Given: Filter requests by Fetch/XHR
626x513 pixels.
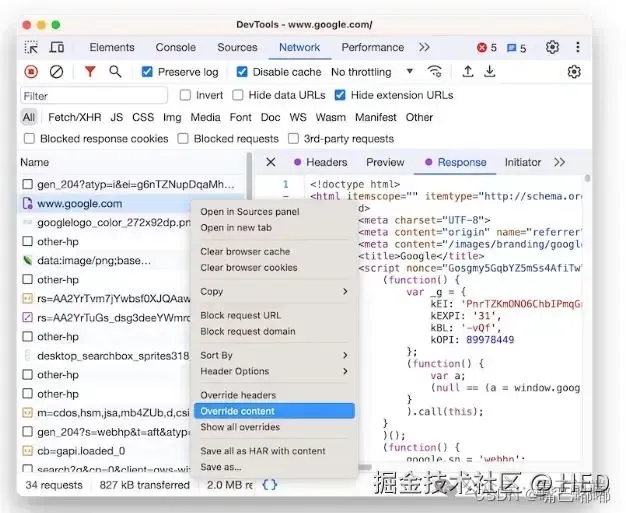Looking at the screenshot, I should [x=75, y=117].
